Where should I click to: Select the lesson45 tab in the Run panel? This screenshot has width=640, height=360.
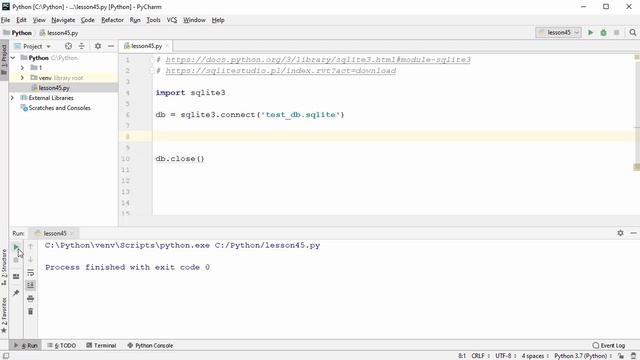(54, 233)
